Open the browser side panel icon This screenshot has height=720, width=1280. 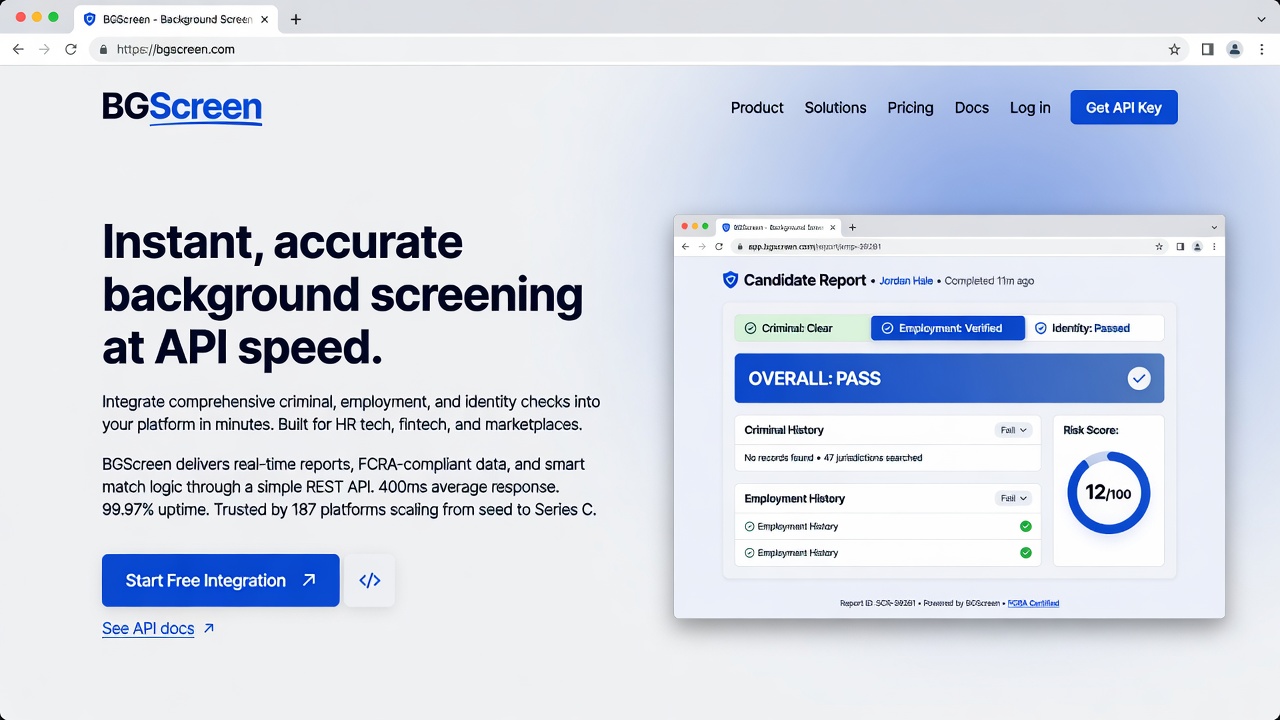(x=1208, y=49)
